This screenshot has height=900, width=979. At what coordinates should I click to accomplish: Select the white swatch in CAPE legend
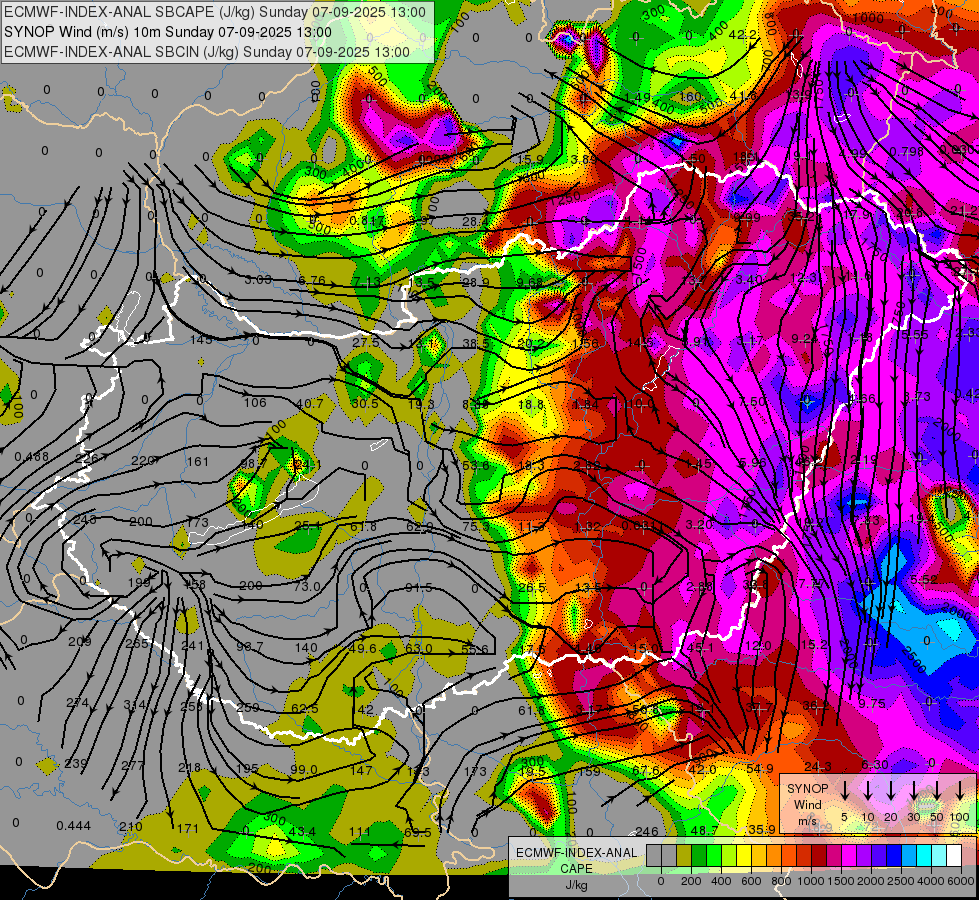[x=953, y=856]
